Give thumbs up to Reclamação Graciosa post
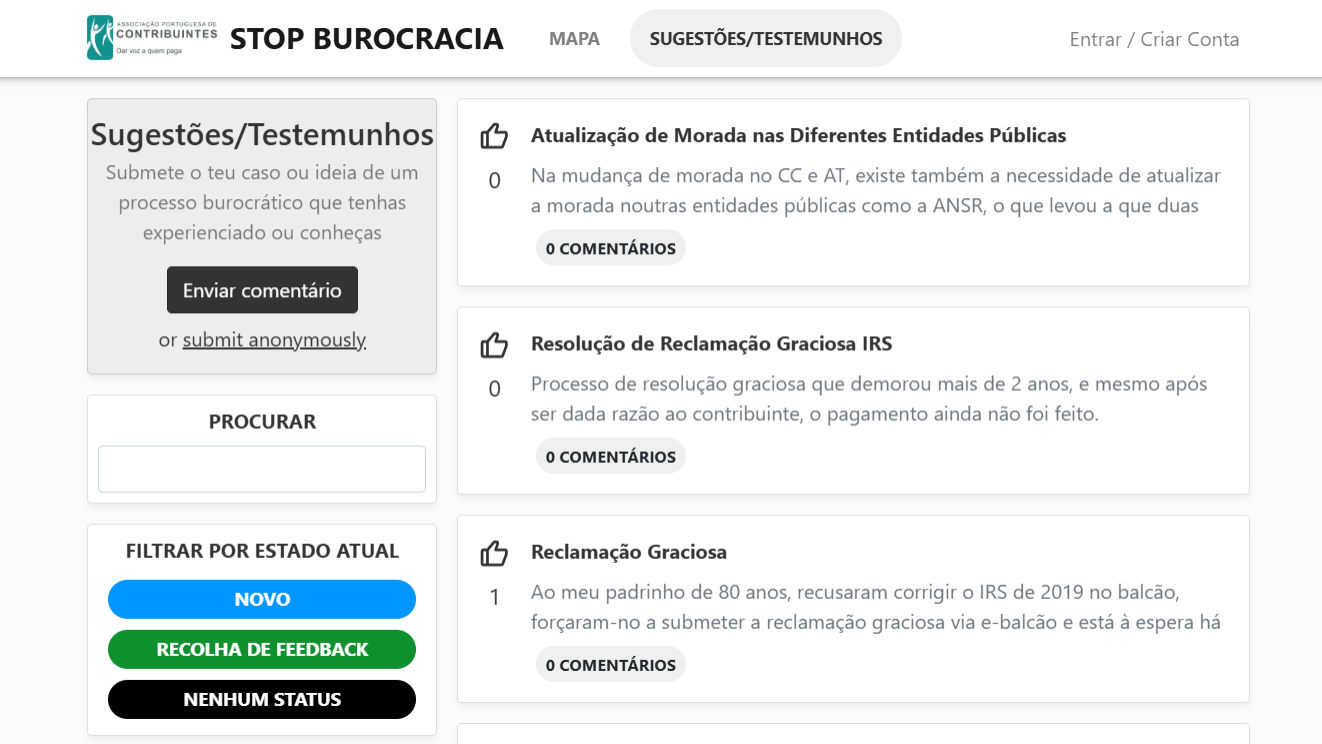 (494, 553)
